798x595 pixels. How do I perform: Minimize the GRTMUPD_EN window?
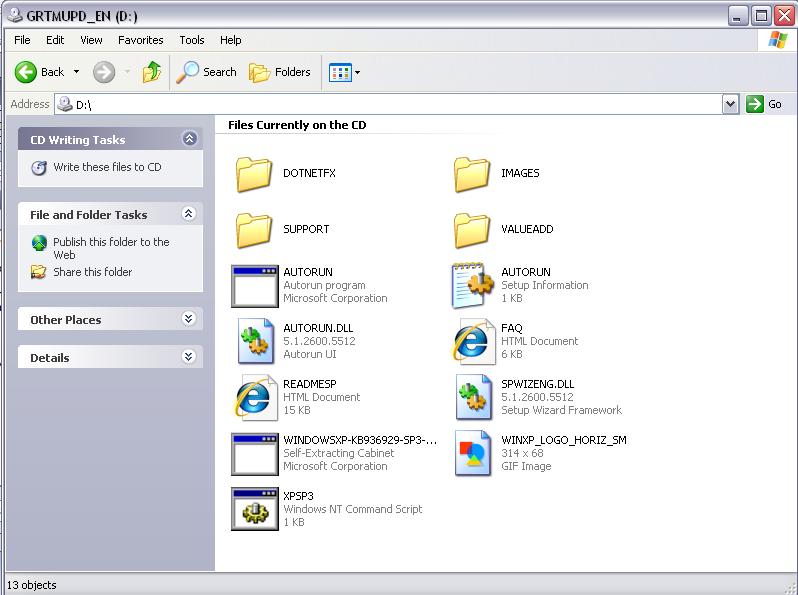click(737, 16)
